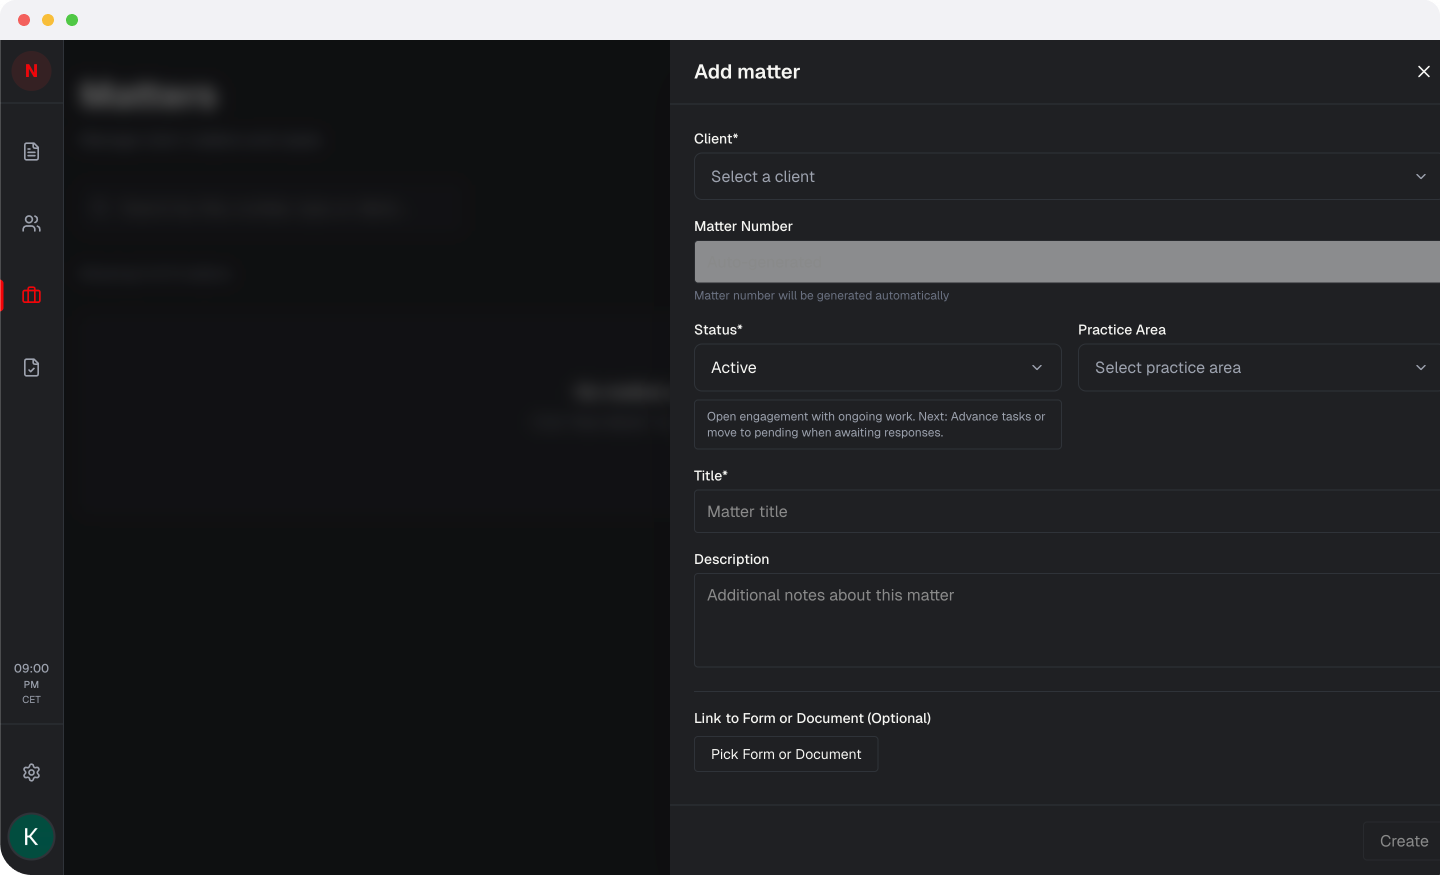Click the 09:00 PM CET clock display
The height and width of the screenshot is (875, 1440).
coord(31,684)
